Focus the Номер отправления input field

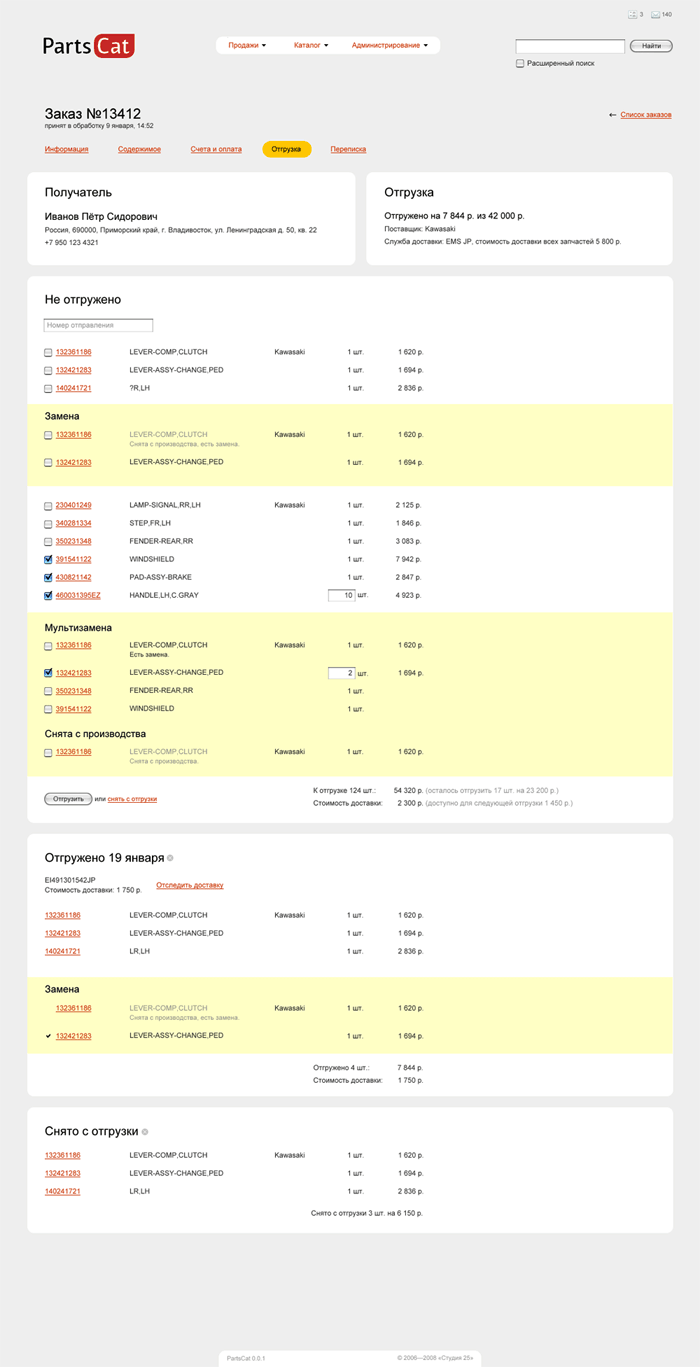click(98, 325)
